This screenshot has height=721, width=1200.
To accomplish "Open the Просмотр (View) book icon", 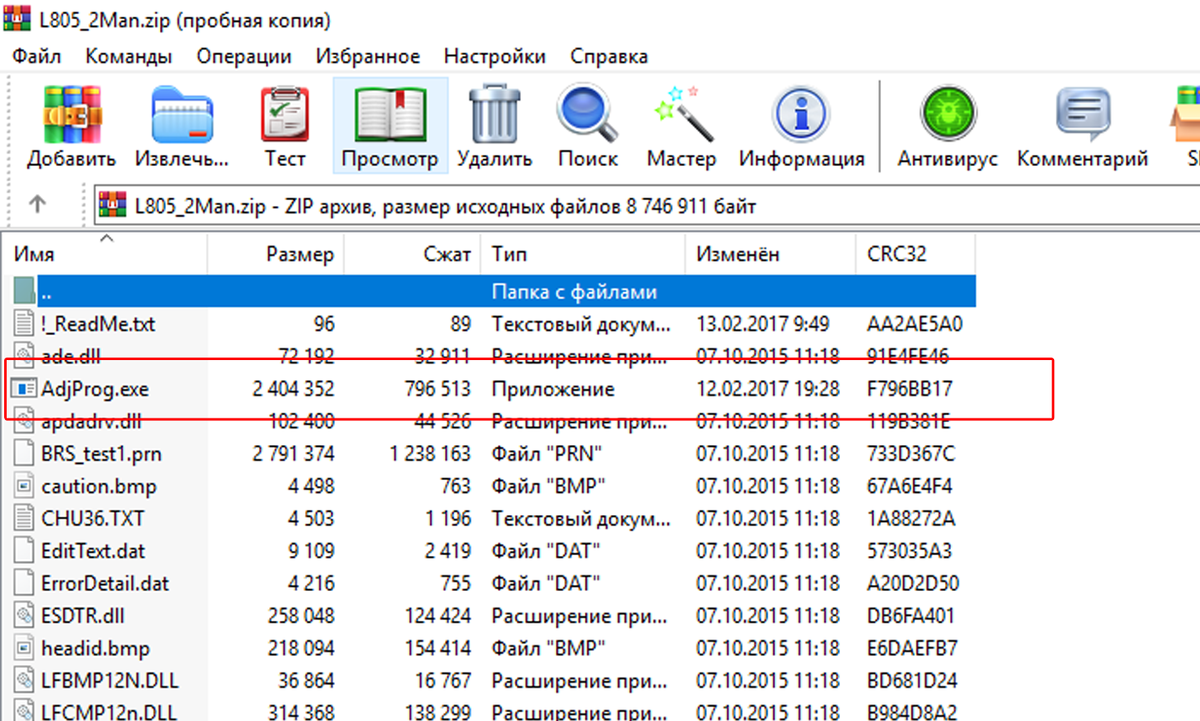I will click(389, 115).
